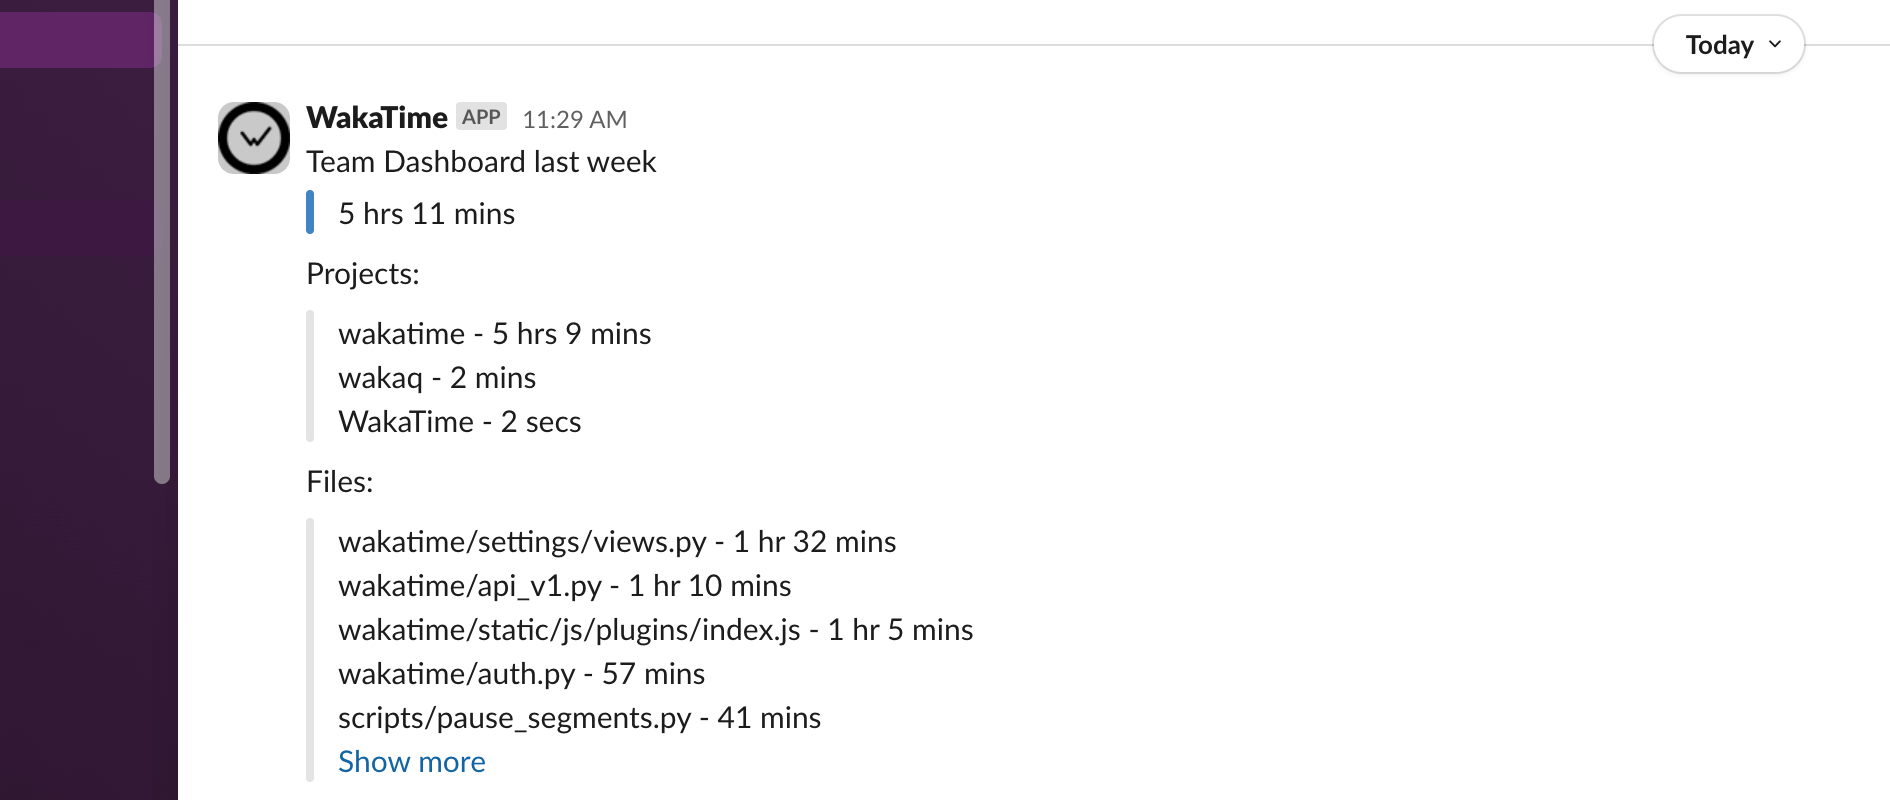Image resolution: width=1890 pixels, height=800 pixels.
Task: Click the chevron arrow inside Today button
Action: point(1775,44)
